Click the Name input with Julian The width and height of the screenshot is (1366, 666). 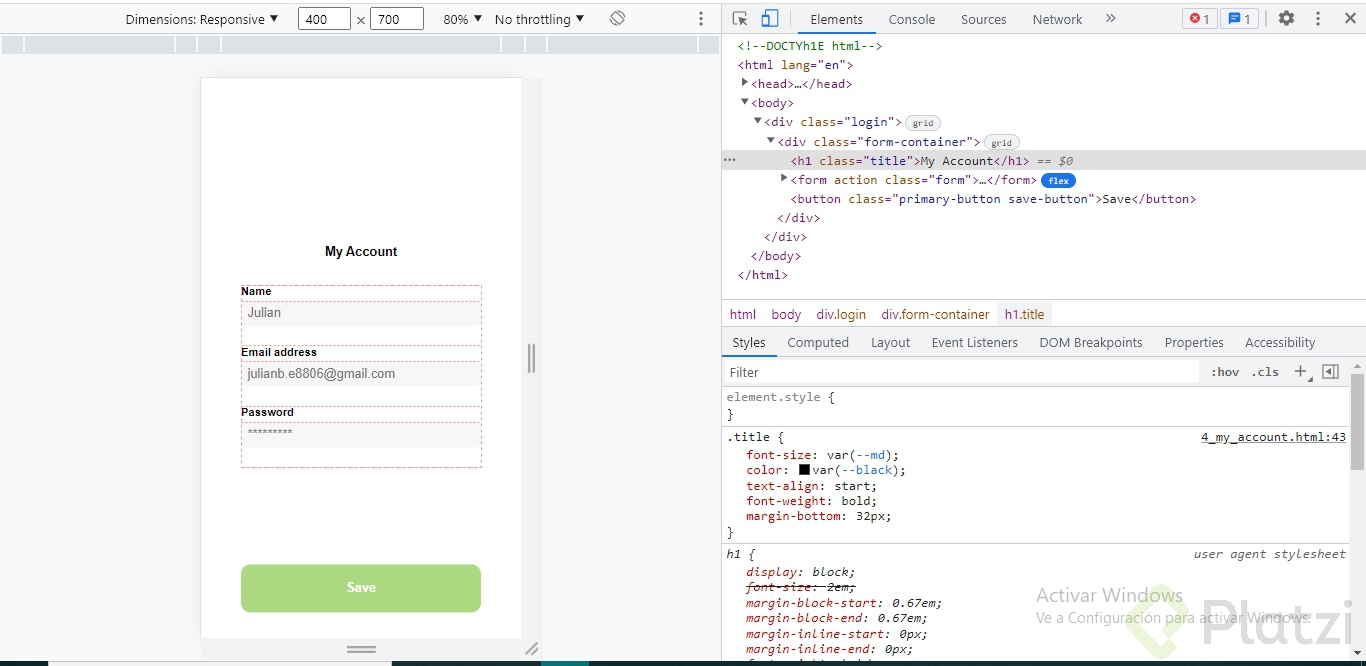(x=361, y=313)
